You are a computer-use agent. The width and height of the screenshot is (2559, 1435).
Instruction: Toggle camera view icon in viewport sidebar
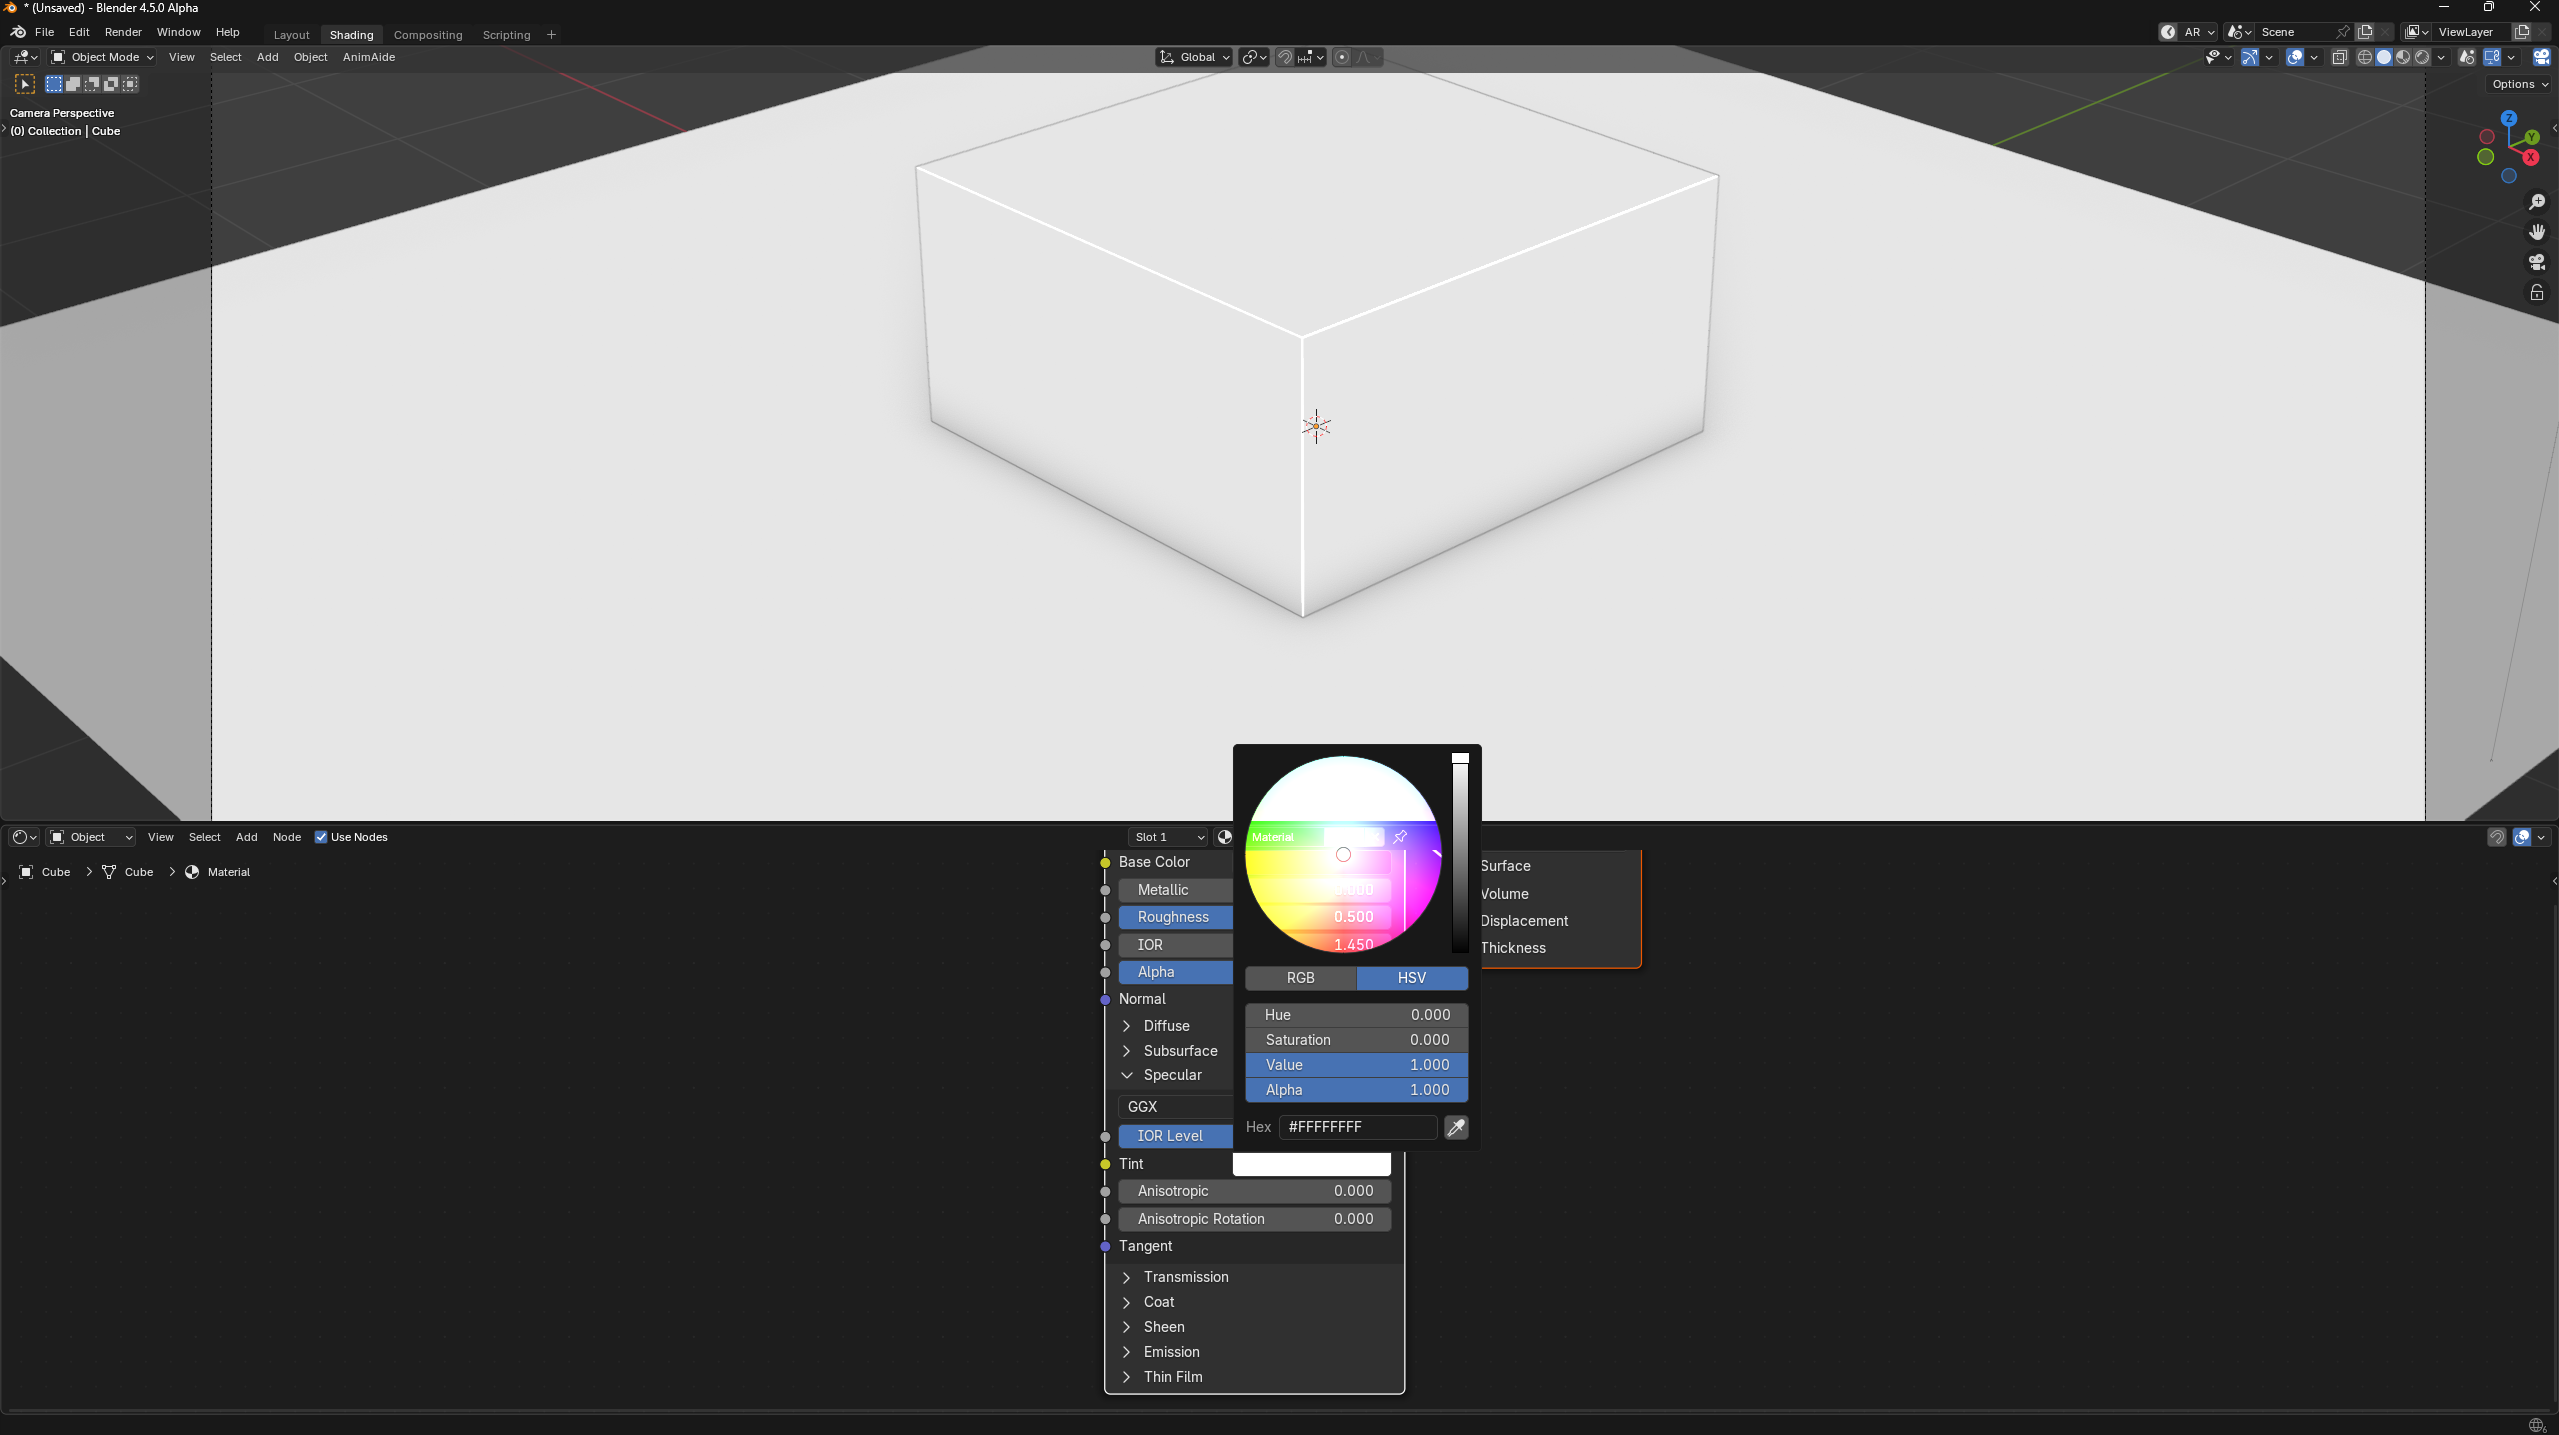tap(2537, 262)
